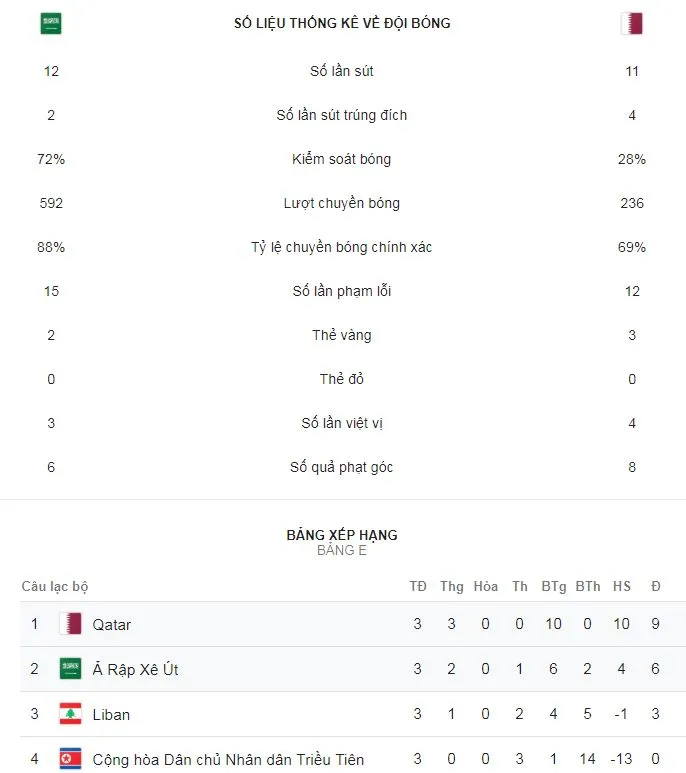Click the Thg column header
The width and height of the screenshot is (686, 773).
(452, 586)
